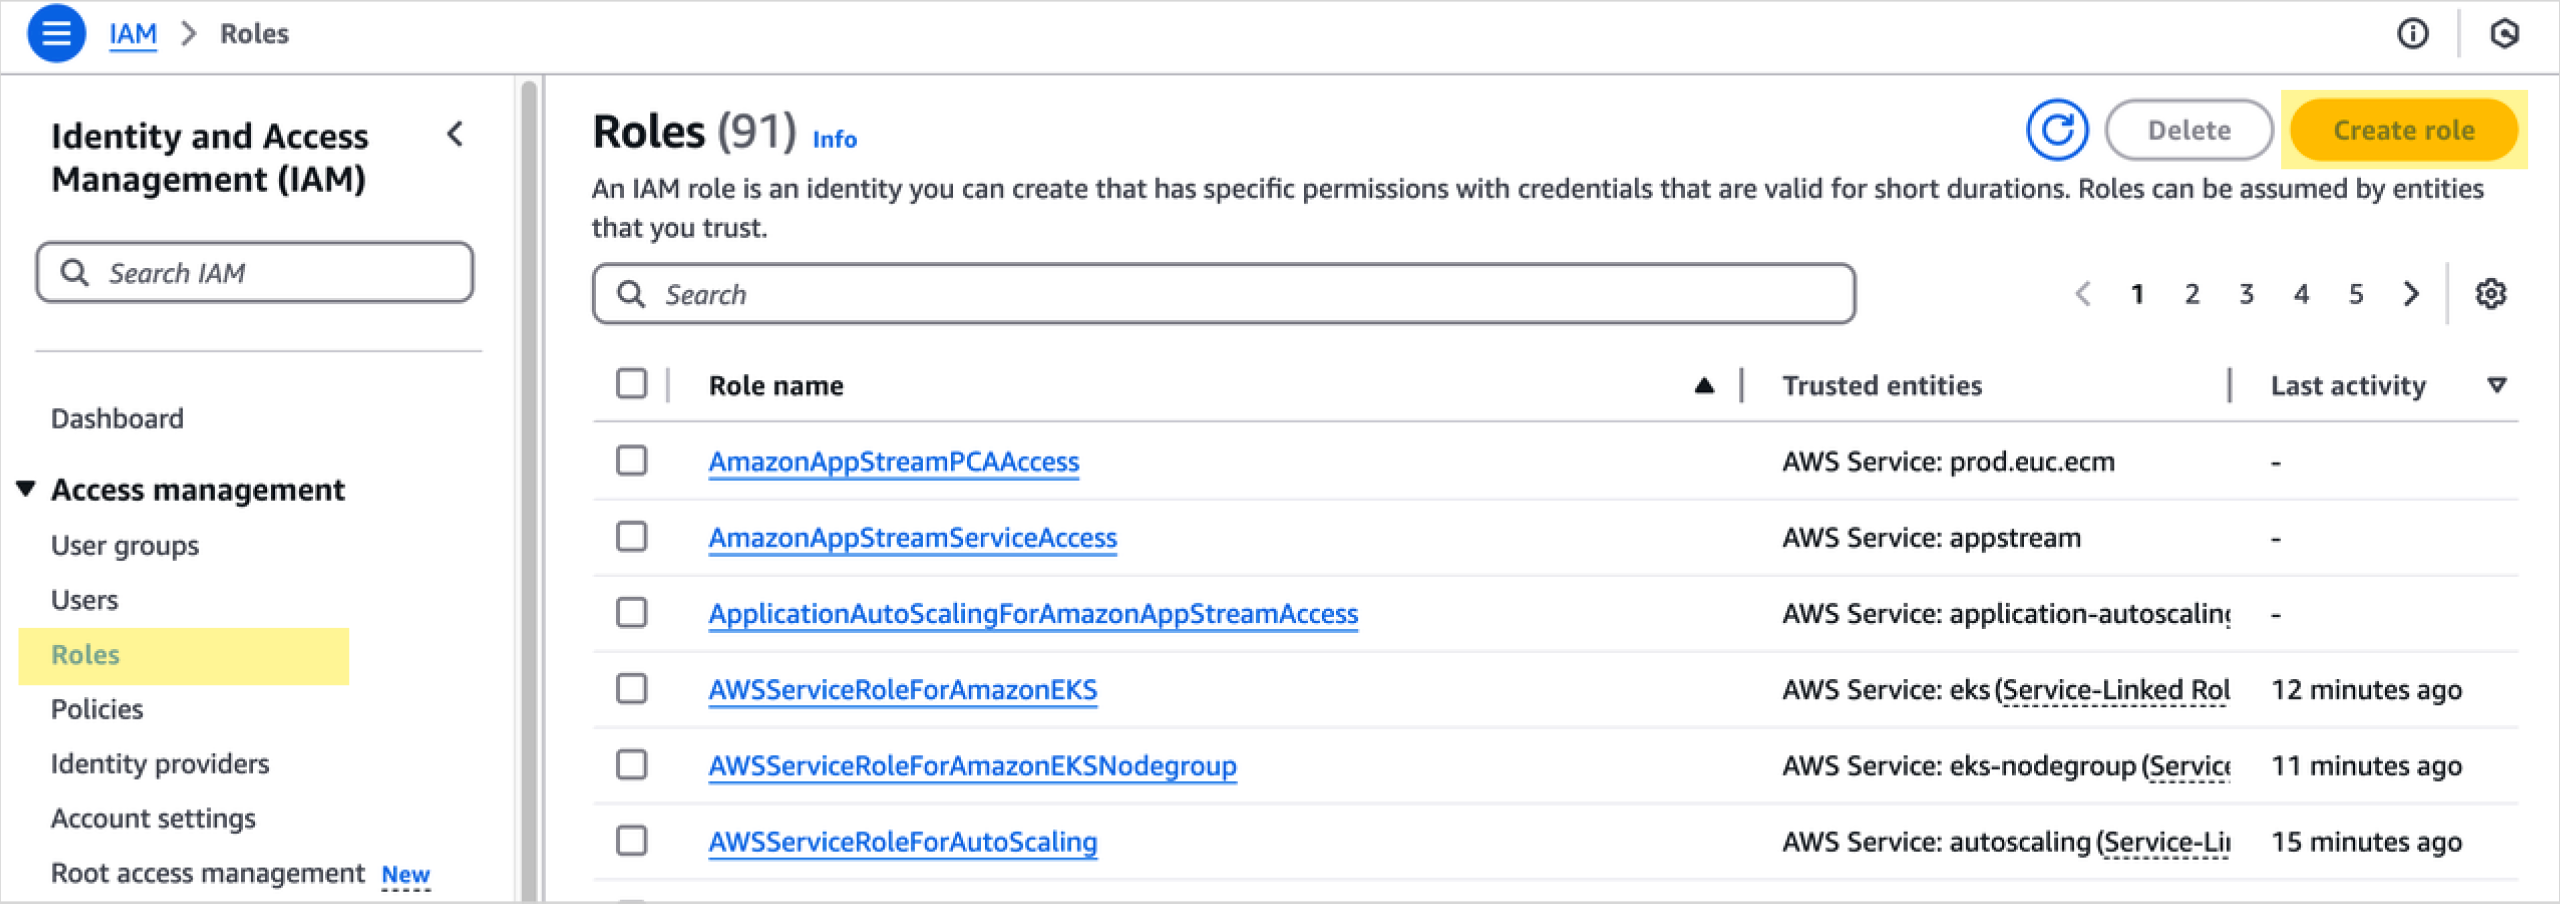The image size is (2560, 904).
Task: Sort by Last activity arrow
Action: pos(2497,386)
